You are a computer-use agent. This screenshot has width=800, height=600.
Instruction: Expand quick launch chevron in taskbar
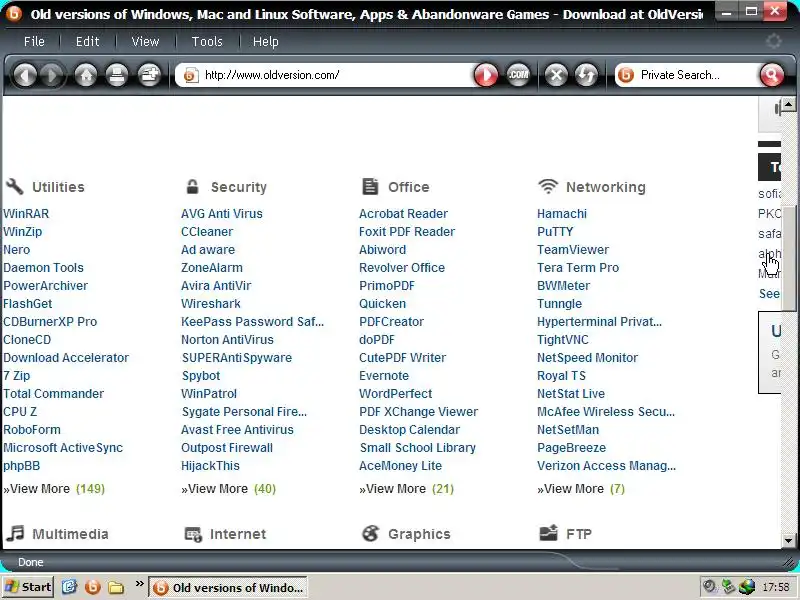(139, 583)
